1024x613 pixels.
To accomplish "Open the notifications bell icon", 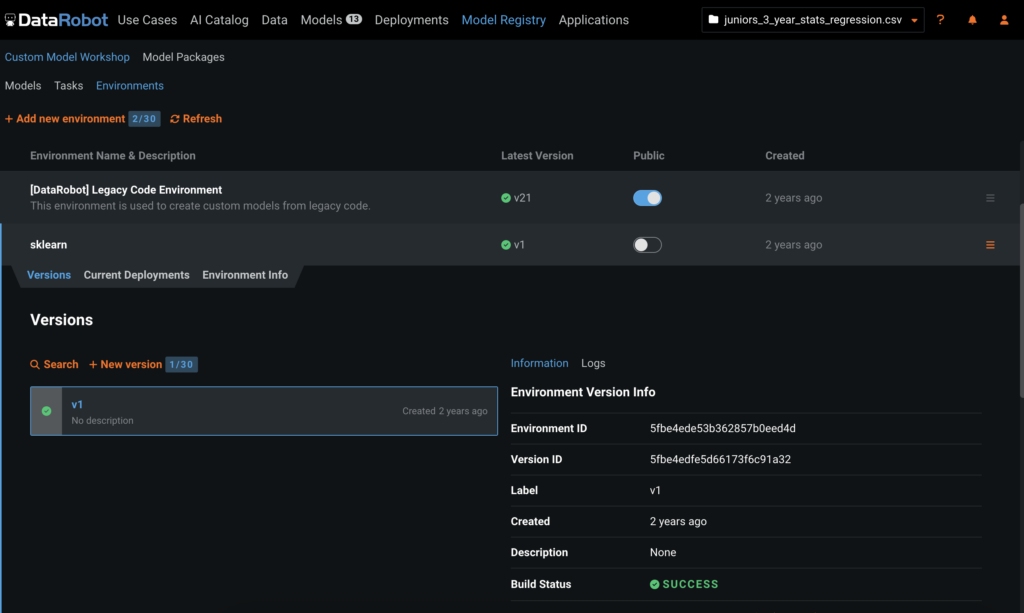I will 972,19.
